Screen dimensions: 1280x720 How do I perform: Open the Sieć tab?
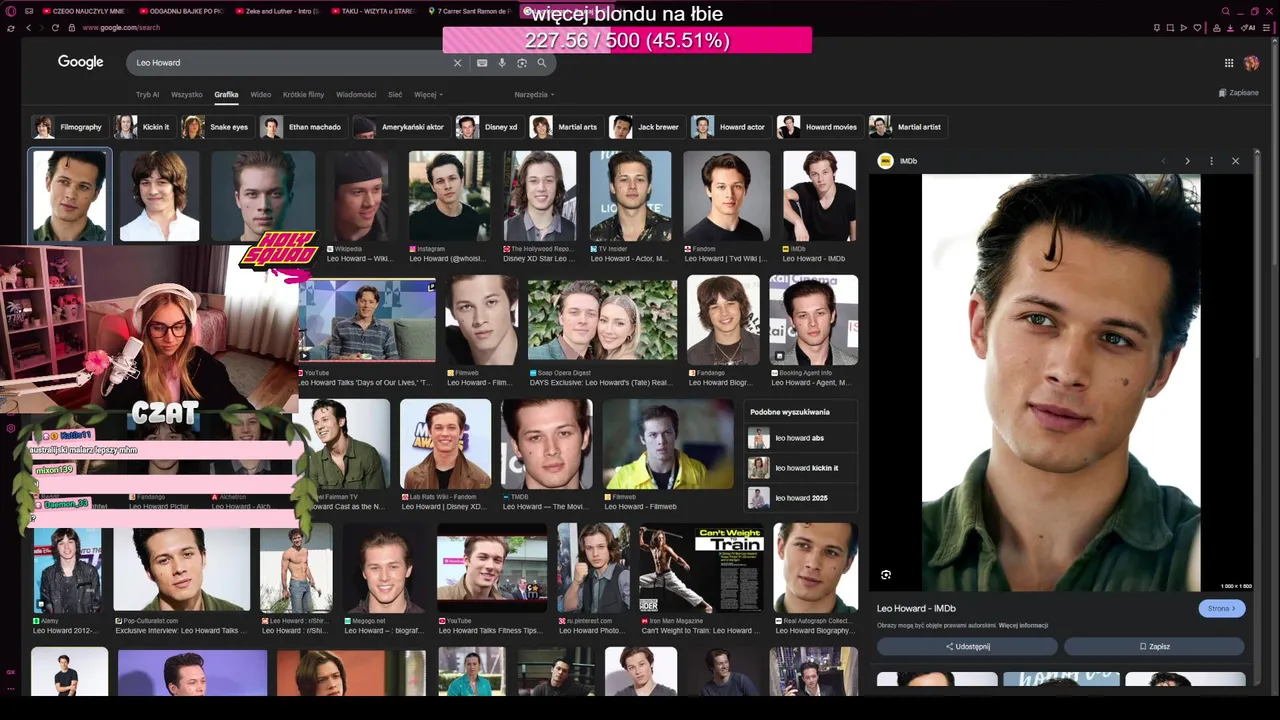(395, 95)
